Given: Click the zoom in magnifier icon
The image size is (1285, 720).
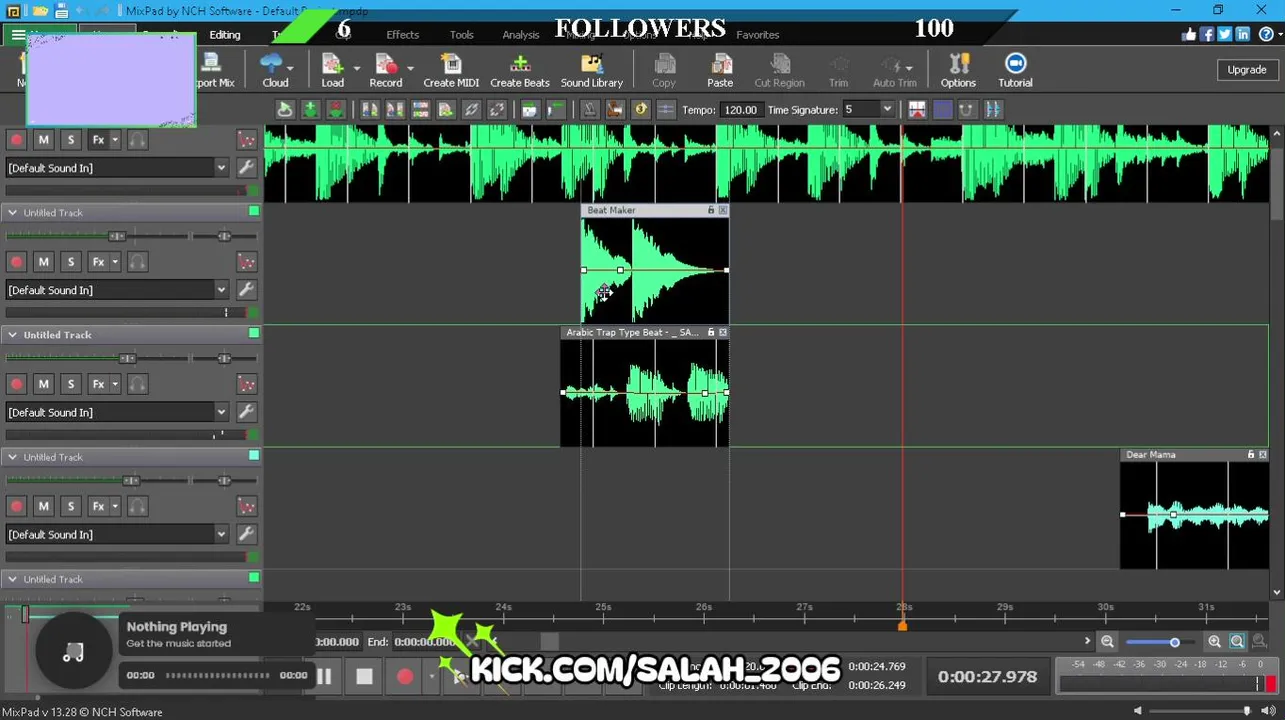Looking at the screenshot, I should 1214,642.
